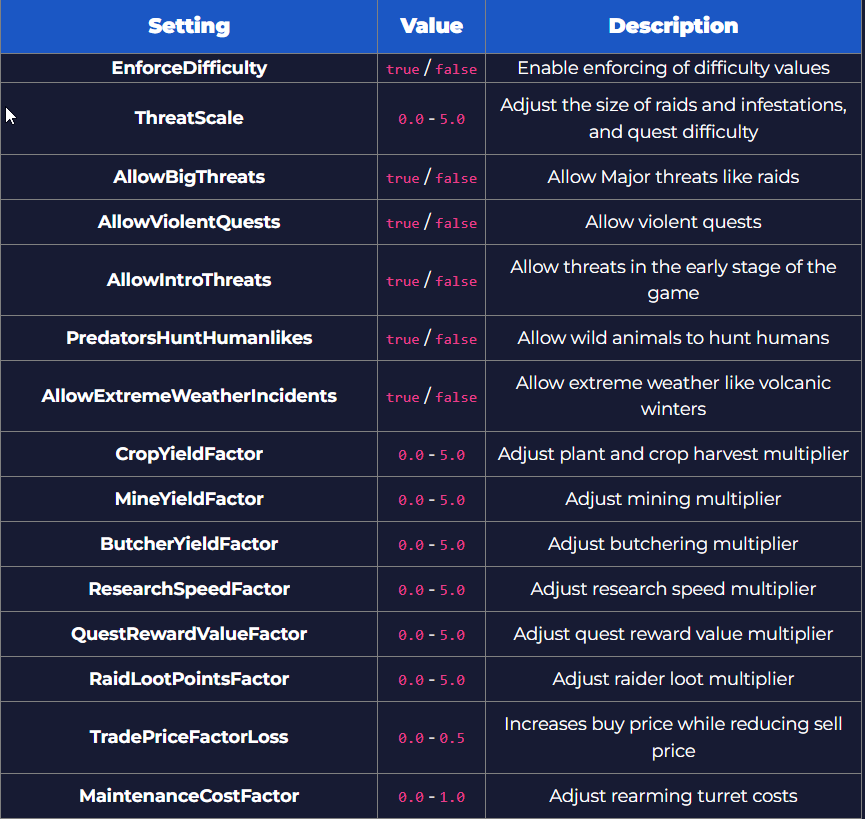Select the ResearchSpeedFactor setting name
This screenshot has width=865, height=819.
(x=189, y=589)
